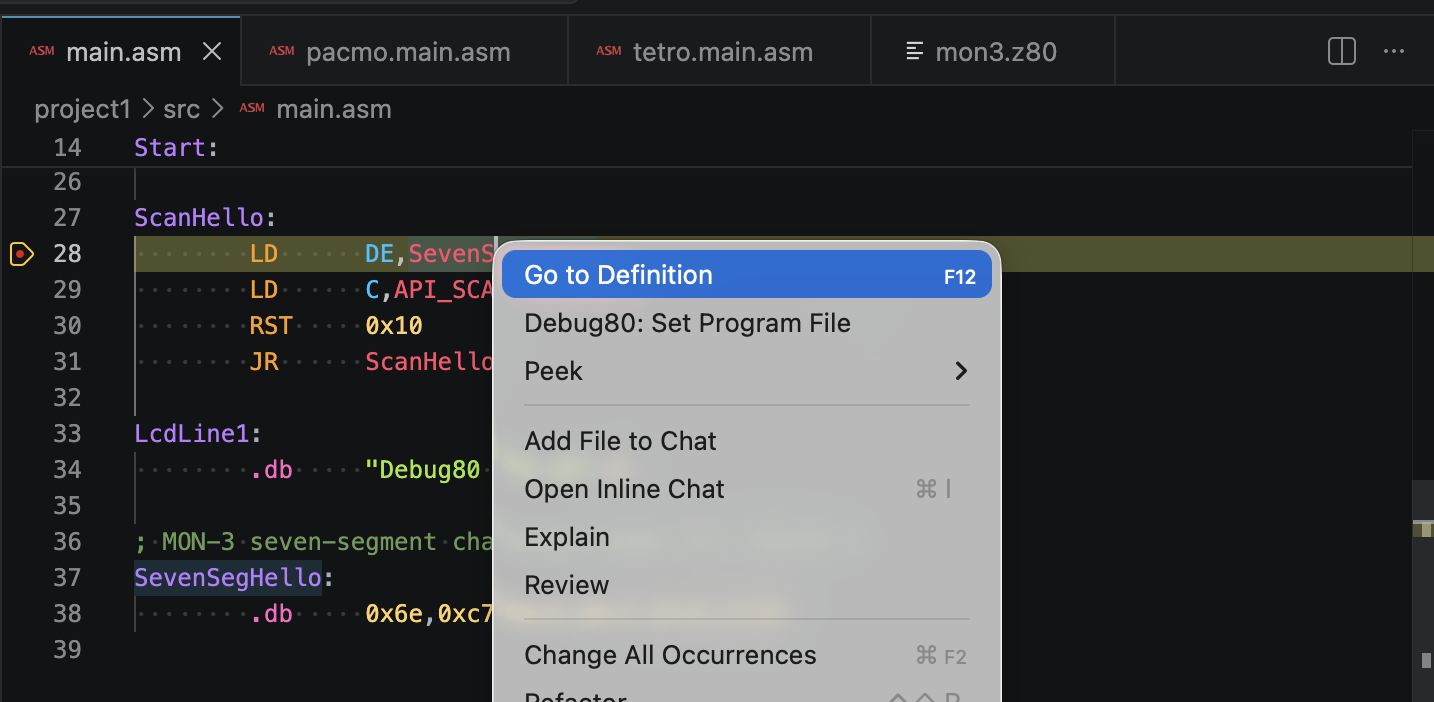Toggle the breakpoint on line 28

pos(20,254)
